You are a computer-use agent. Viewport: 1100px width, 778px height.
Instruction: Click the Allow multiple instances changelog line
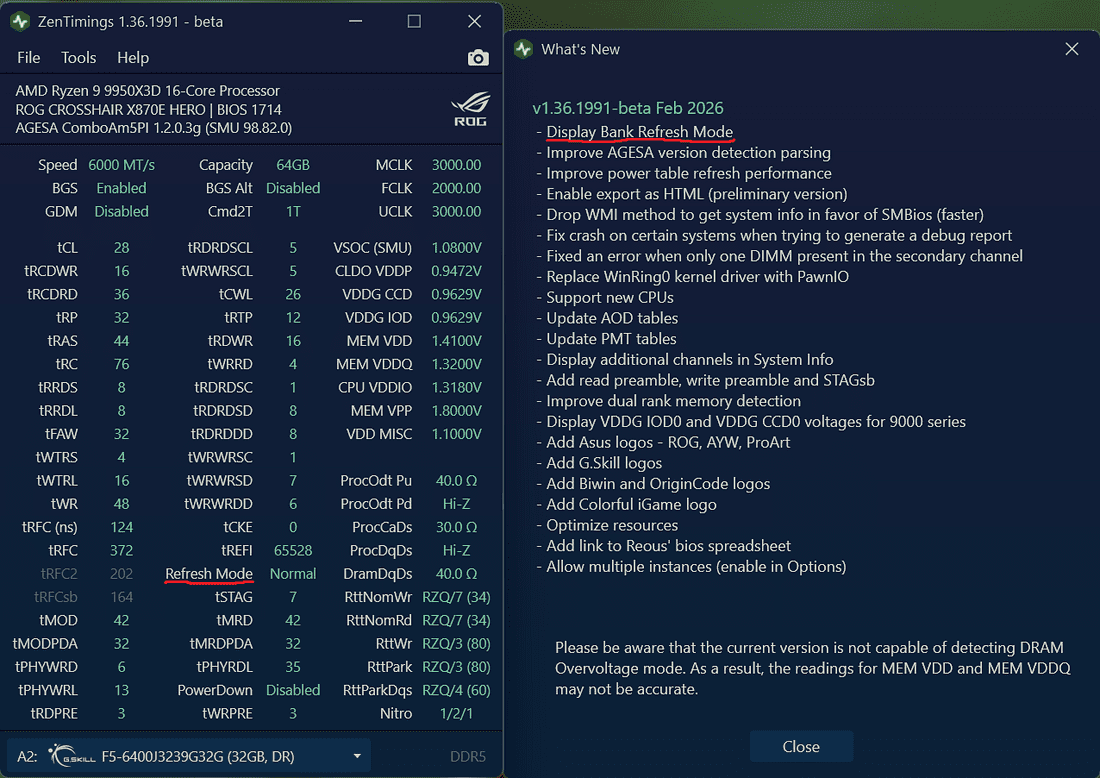tap(696, 566)
